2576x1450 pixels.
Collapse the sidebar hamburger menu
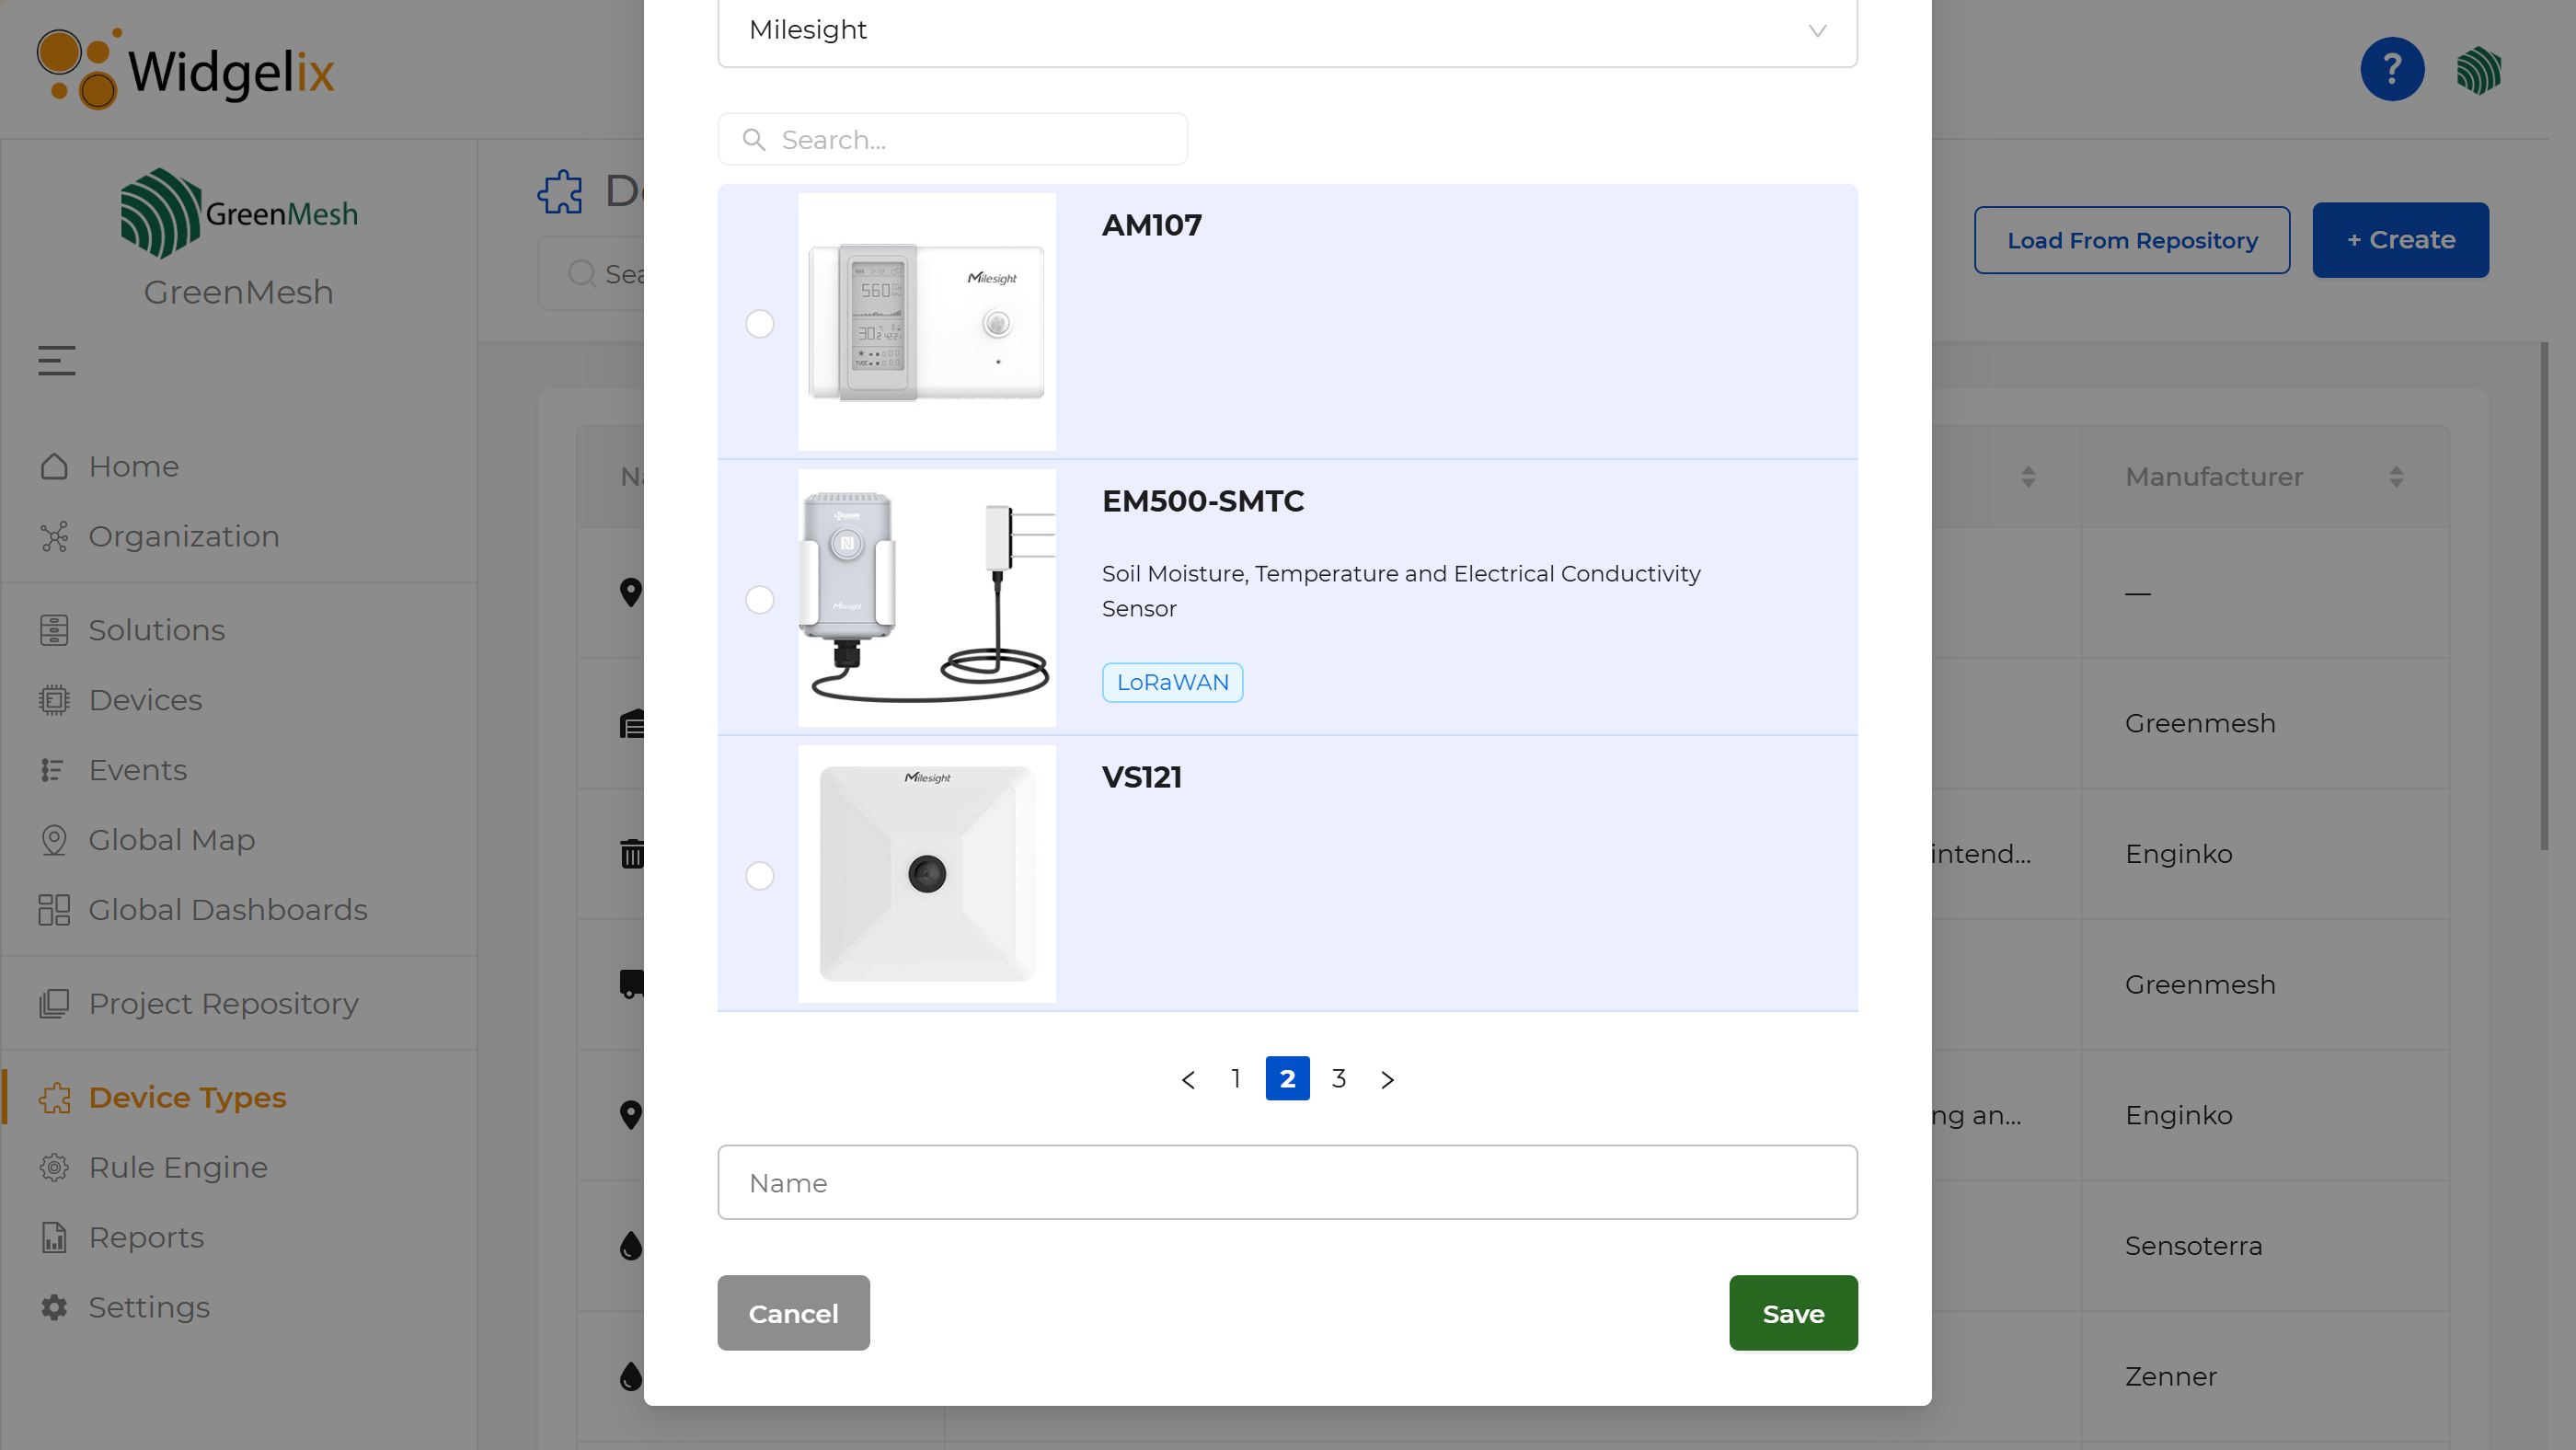(57, 360)
